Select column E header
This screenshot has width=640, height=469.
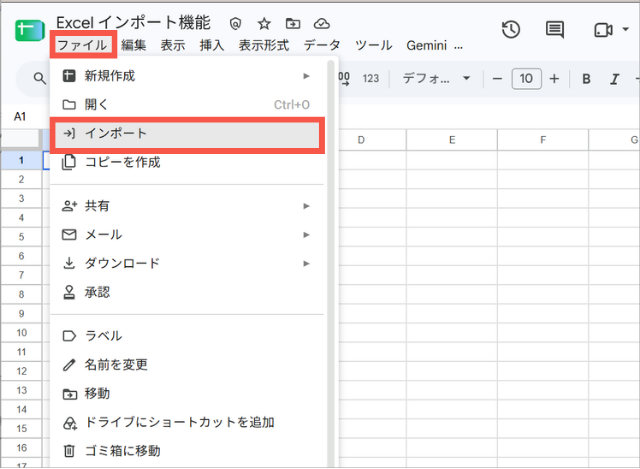tap(452, 140)
